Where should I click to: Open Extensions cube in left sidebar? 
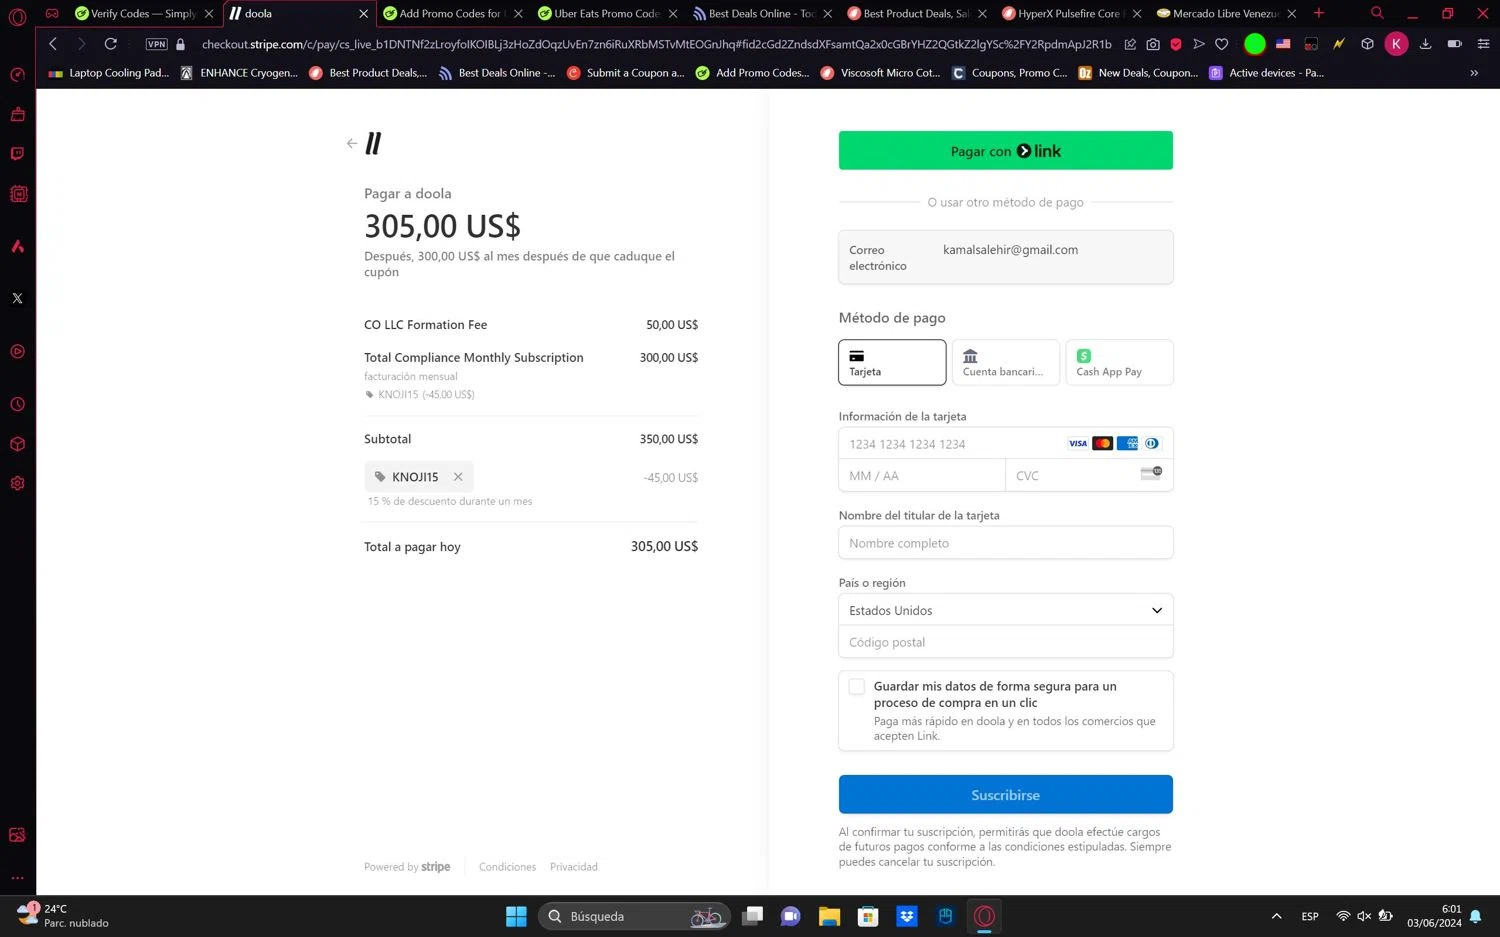17,444
